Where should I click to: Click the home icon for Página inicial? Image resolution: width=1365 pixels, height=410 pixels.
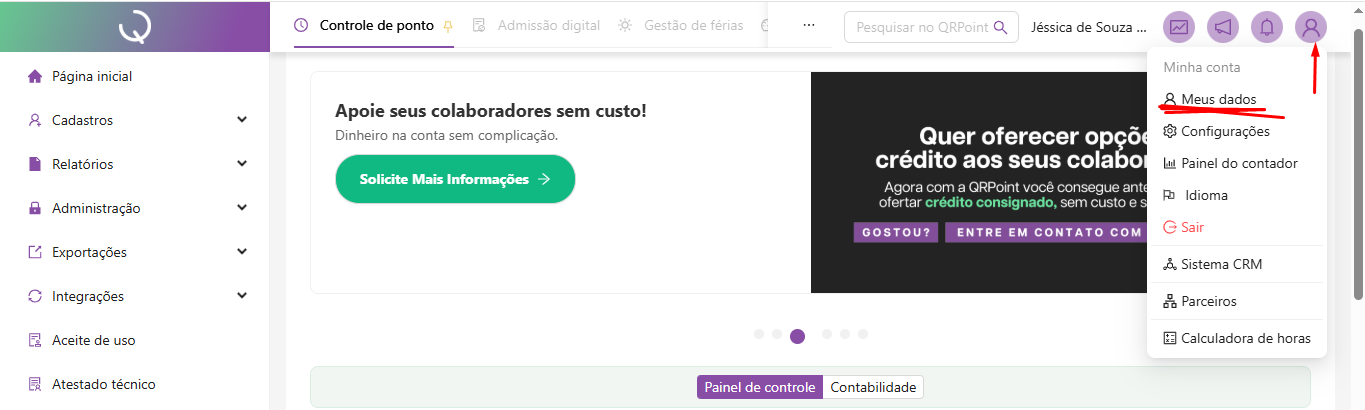coord(35,76)
